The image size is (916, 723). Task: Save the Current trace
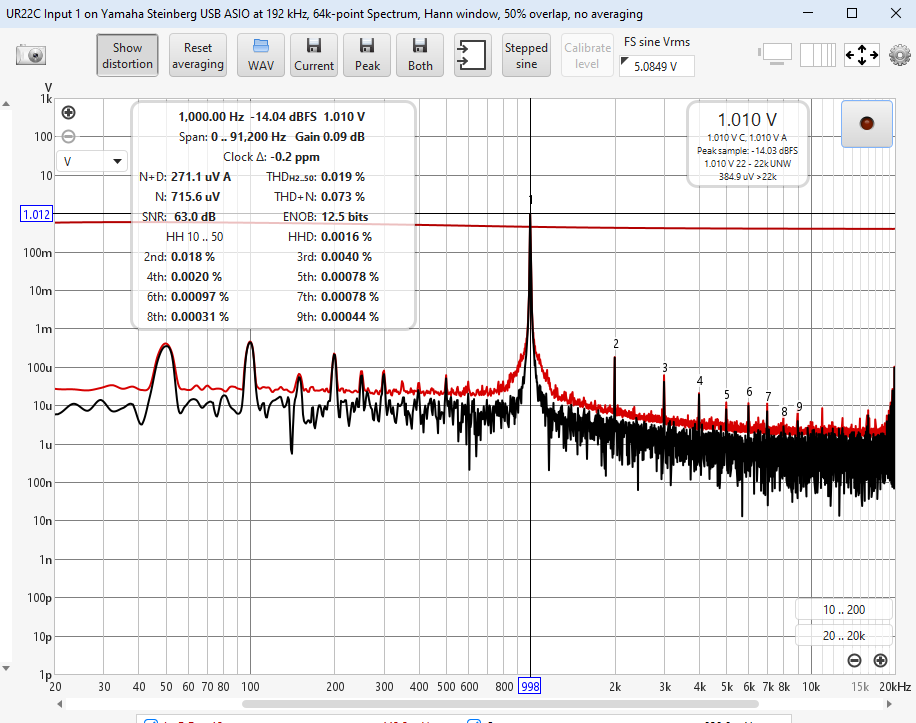click(x=314, y=55)
